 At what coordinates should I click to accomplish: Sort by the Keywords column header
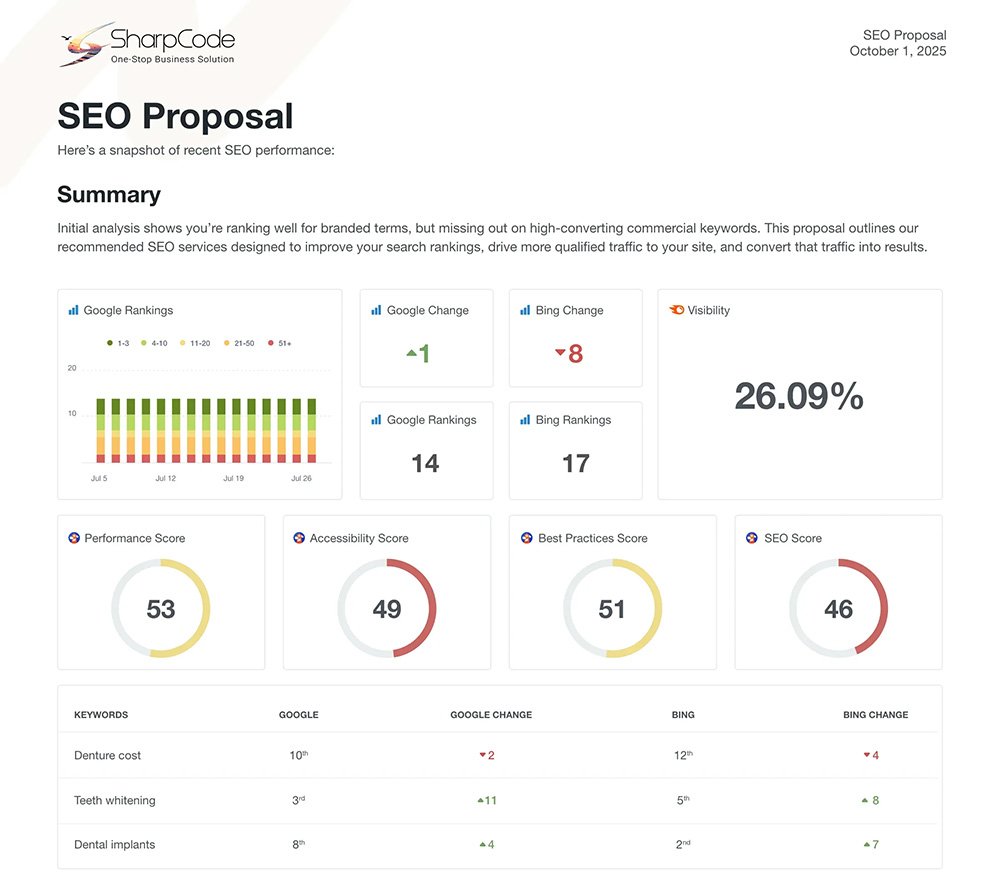pyautogui.click(x=101, y=715)
